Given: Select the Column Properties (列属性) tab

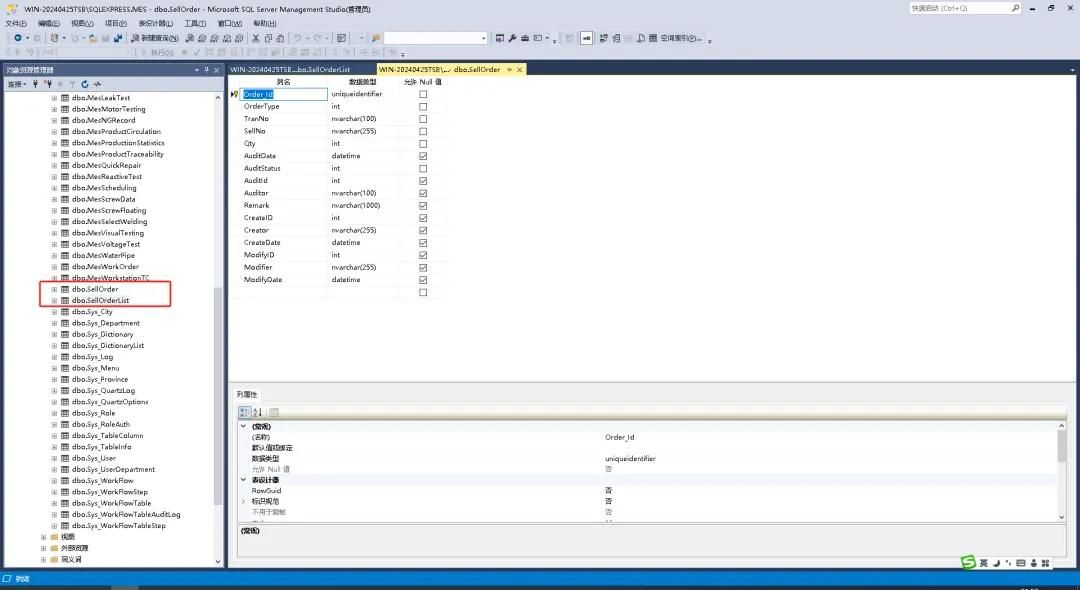Looking at the screenshot, I should 247,394.
